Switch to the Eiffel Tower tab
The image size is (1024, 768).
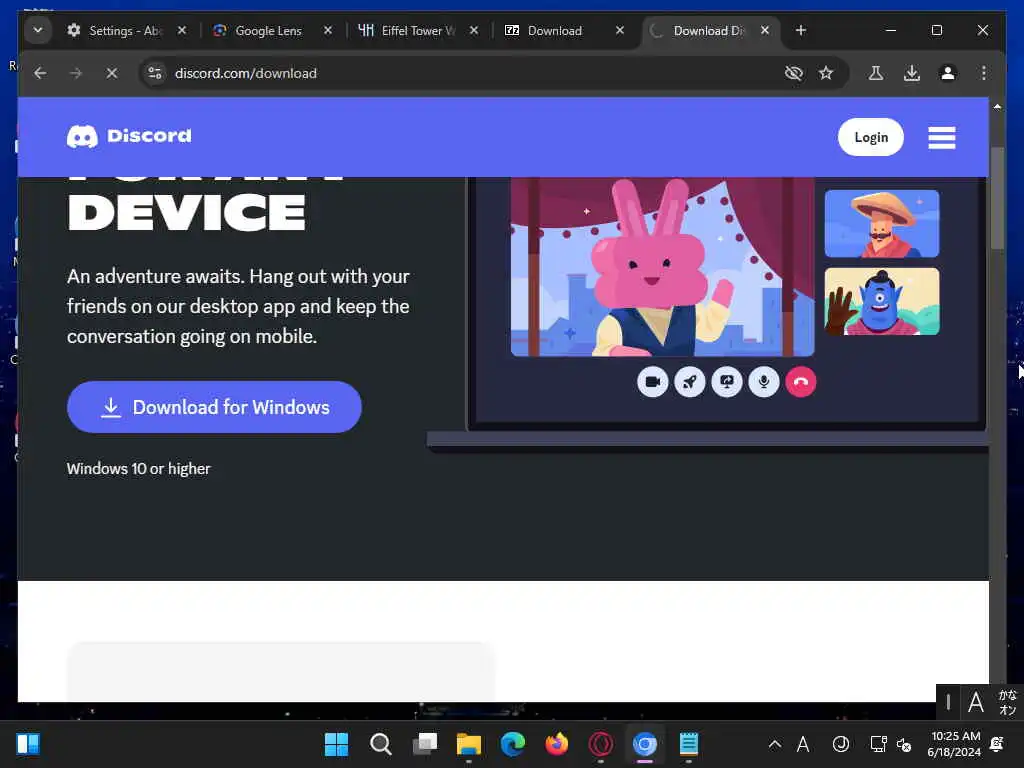419,31
